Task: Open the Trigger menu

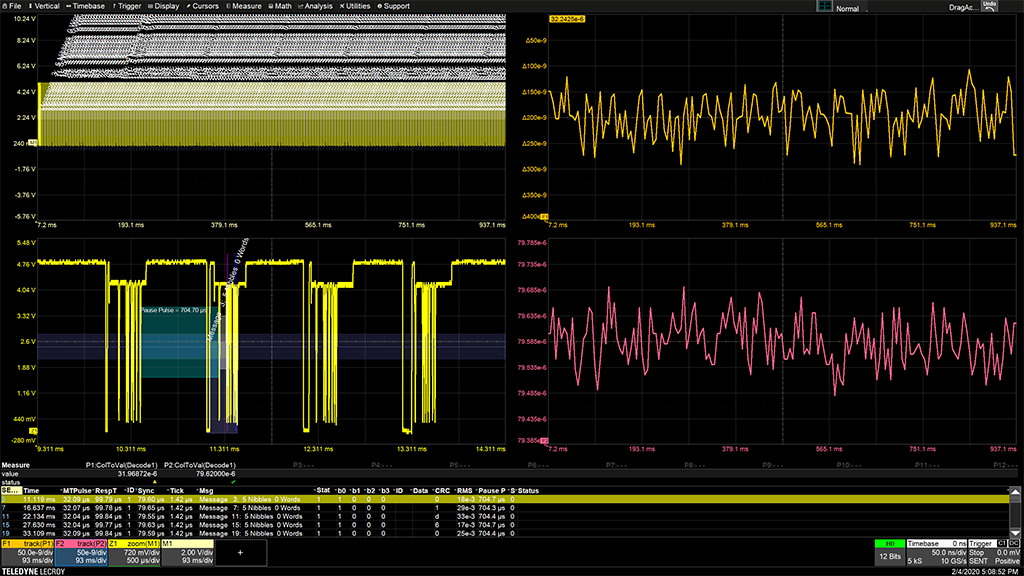Action: click(x=127, y=6)
